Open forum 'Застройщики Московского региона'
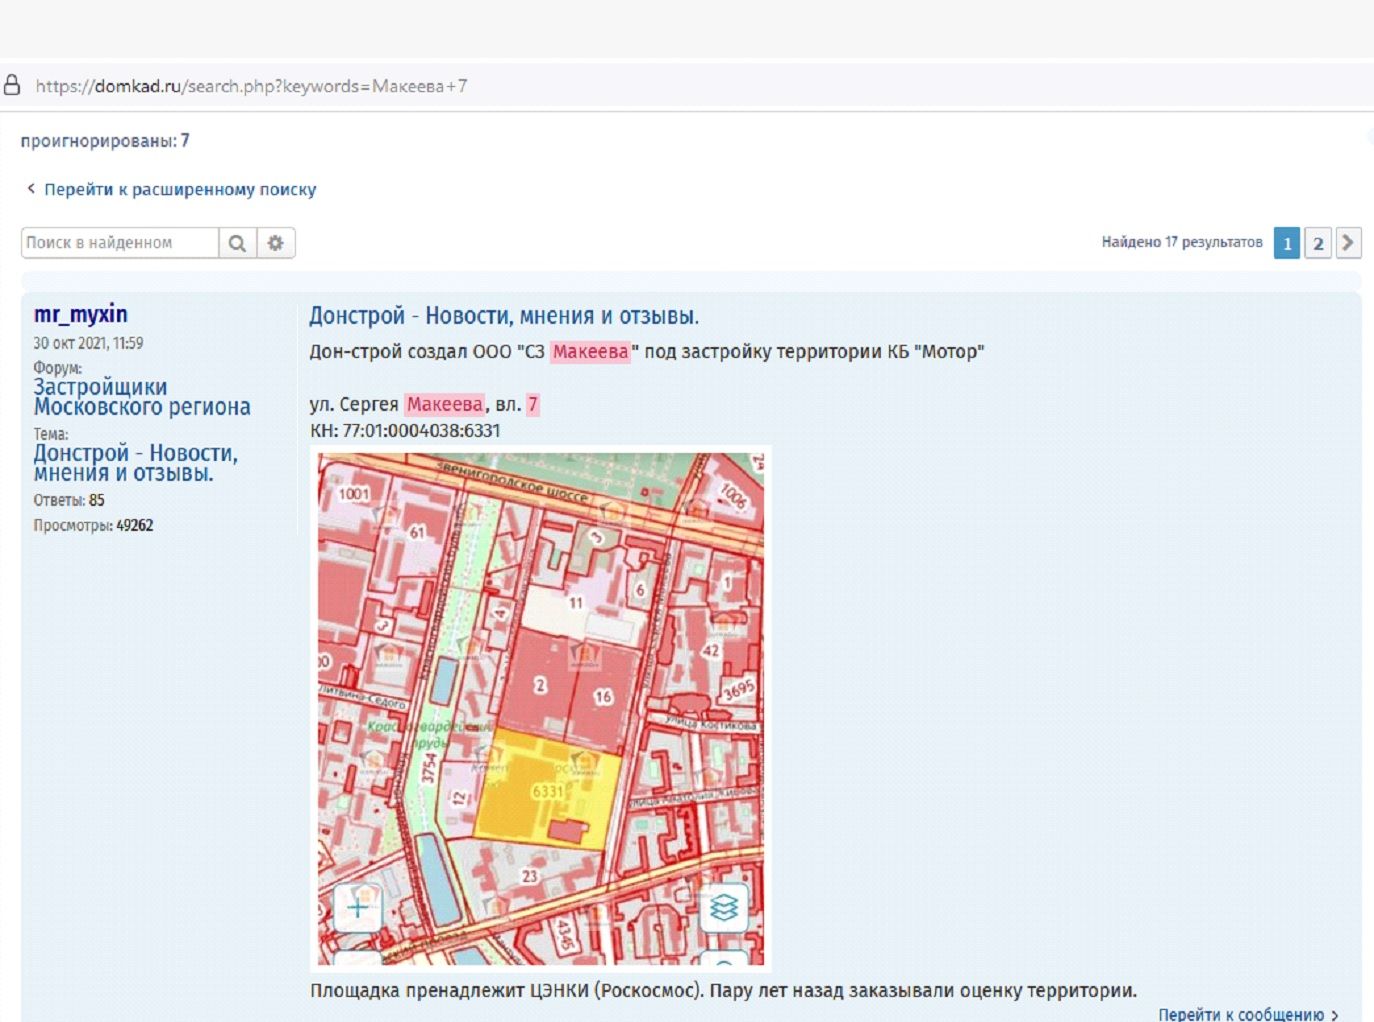The image size is (1374, 1022). (x=143, y=396)
